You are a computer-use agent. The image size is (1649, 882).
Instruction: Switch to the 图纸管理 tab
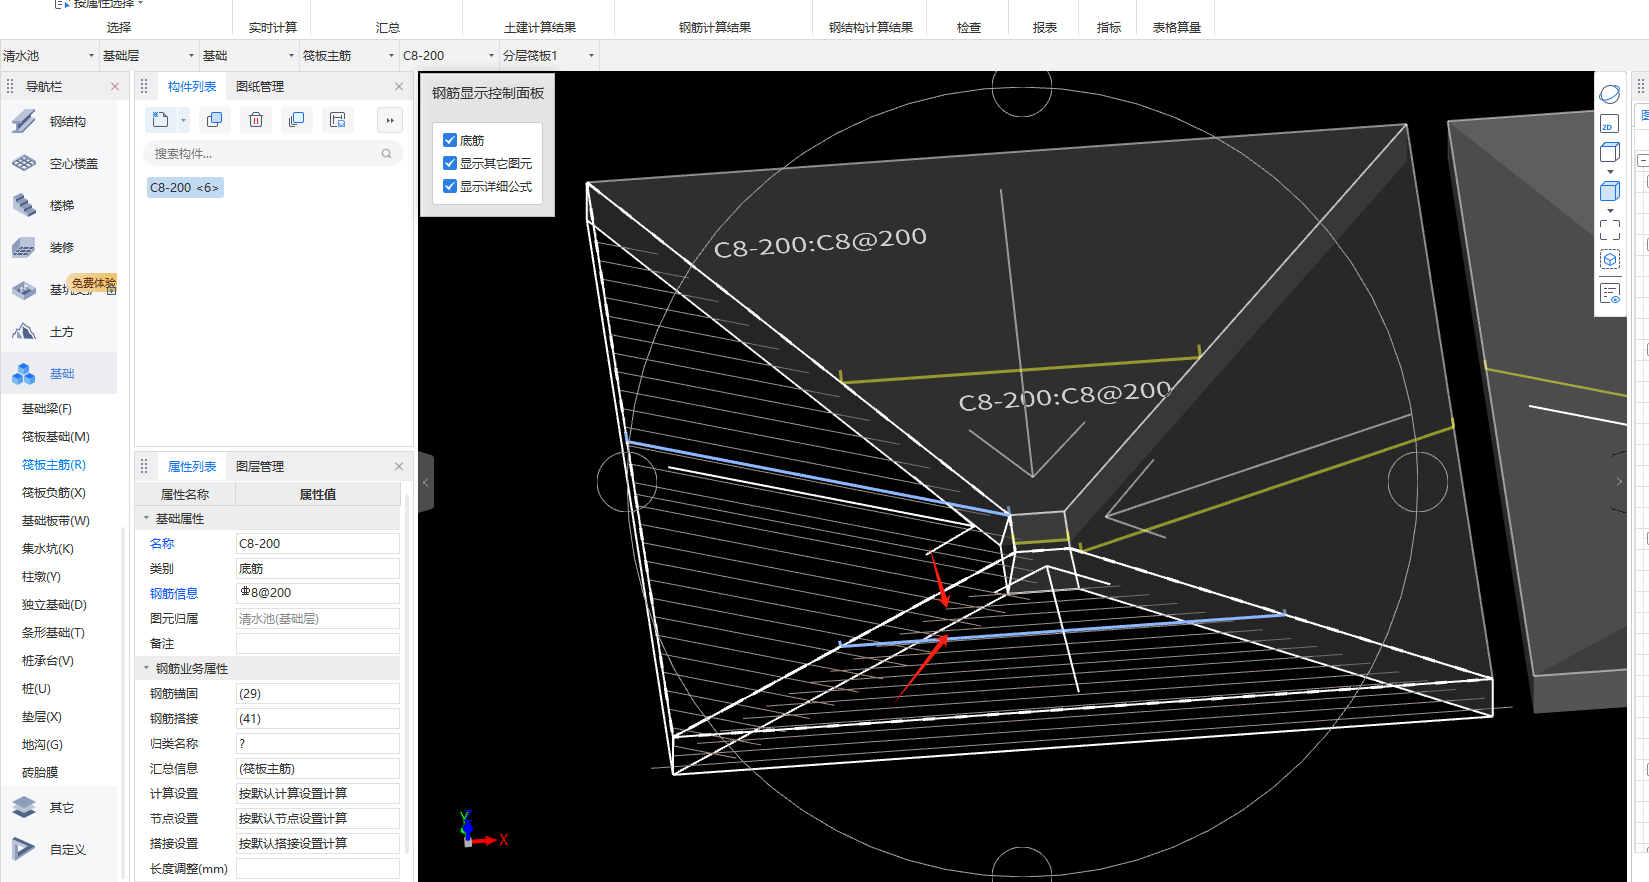[x=260, y=87]
